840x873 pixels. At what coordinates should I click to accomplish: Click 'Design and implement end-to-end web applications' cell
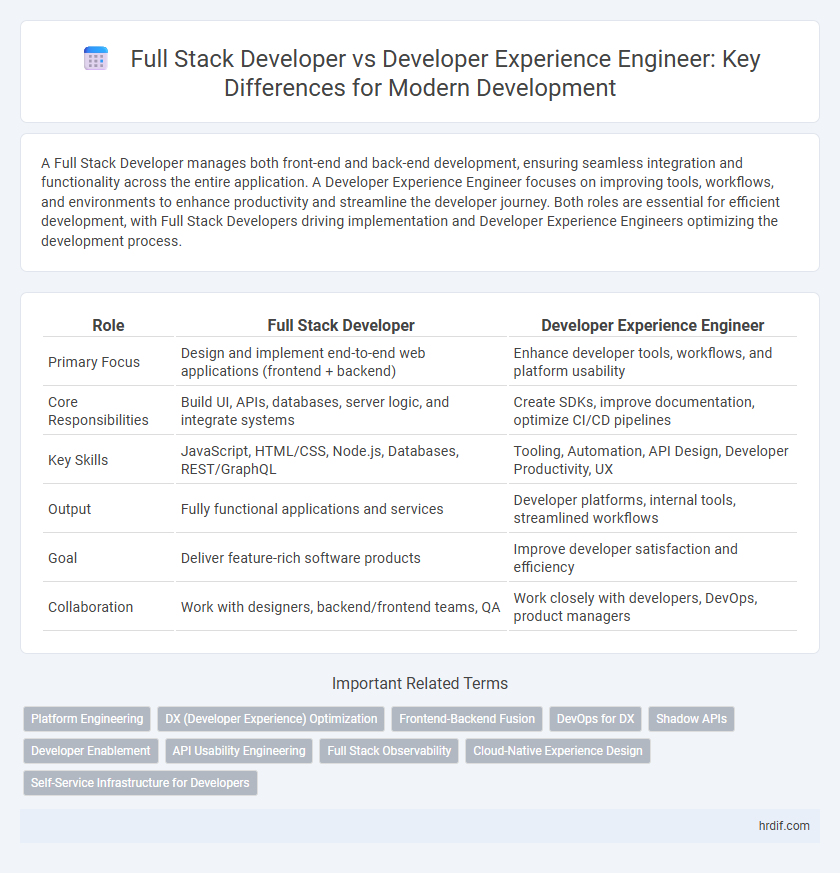341,362
